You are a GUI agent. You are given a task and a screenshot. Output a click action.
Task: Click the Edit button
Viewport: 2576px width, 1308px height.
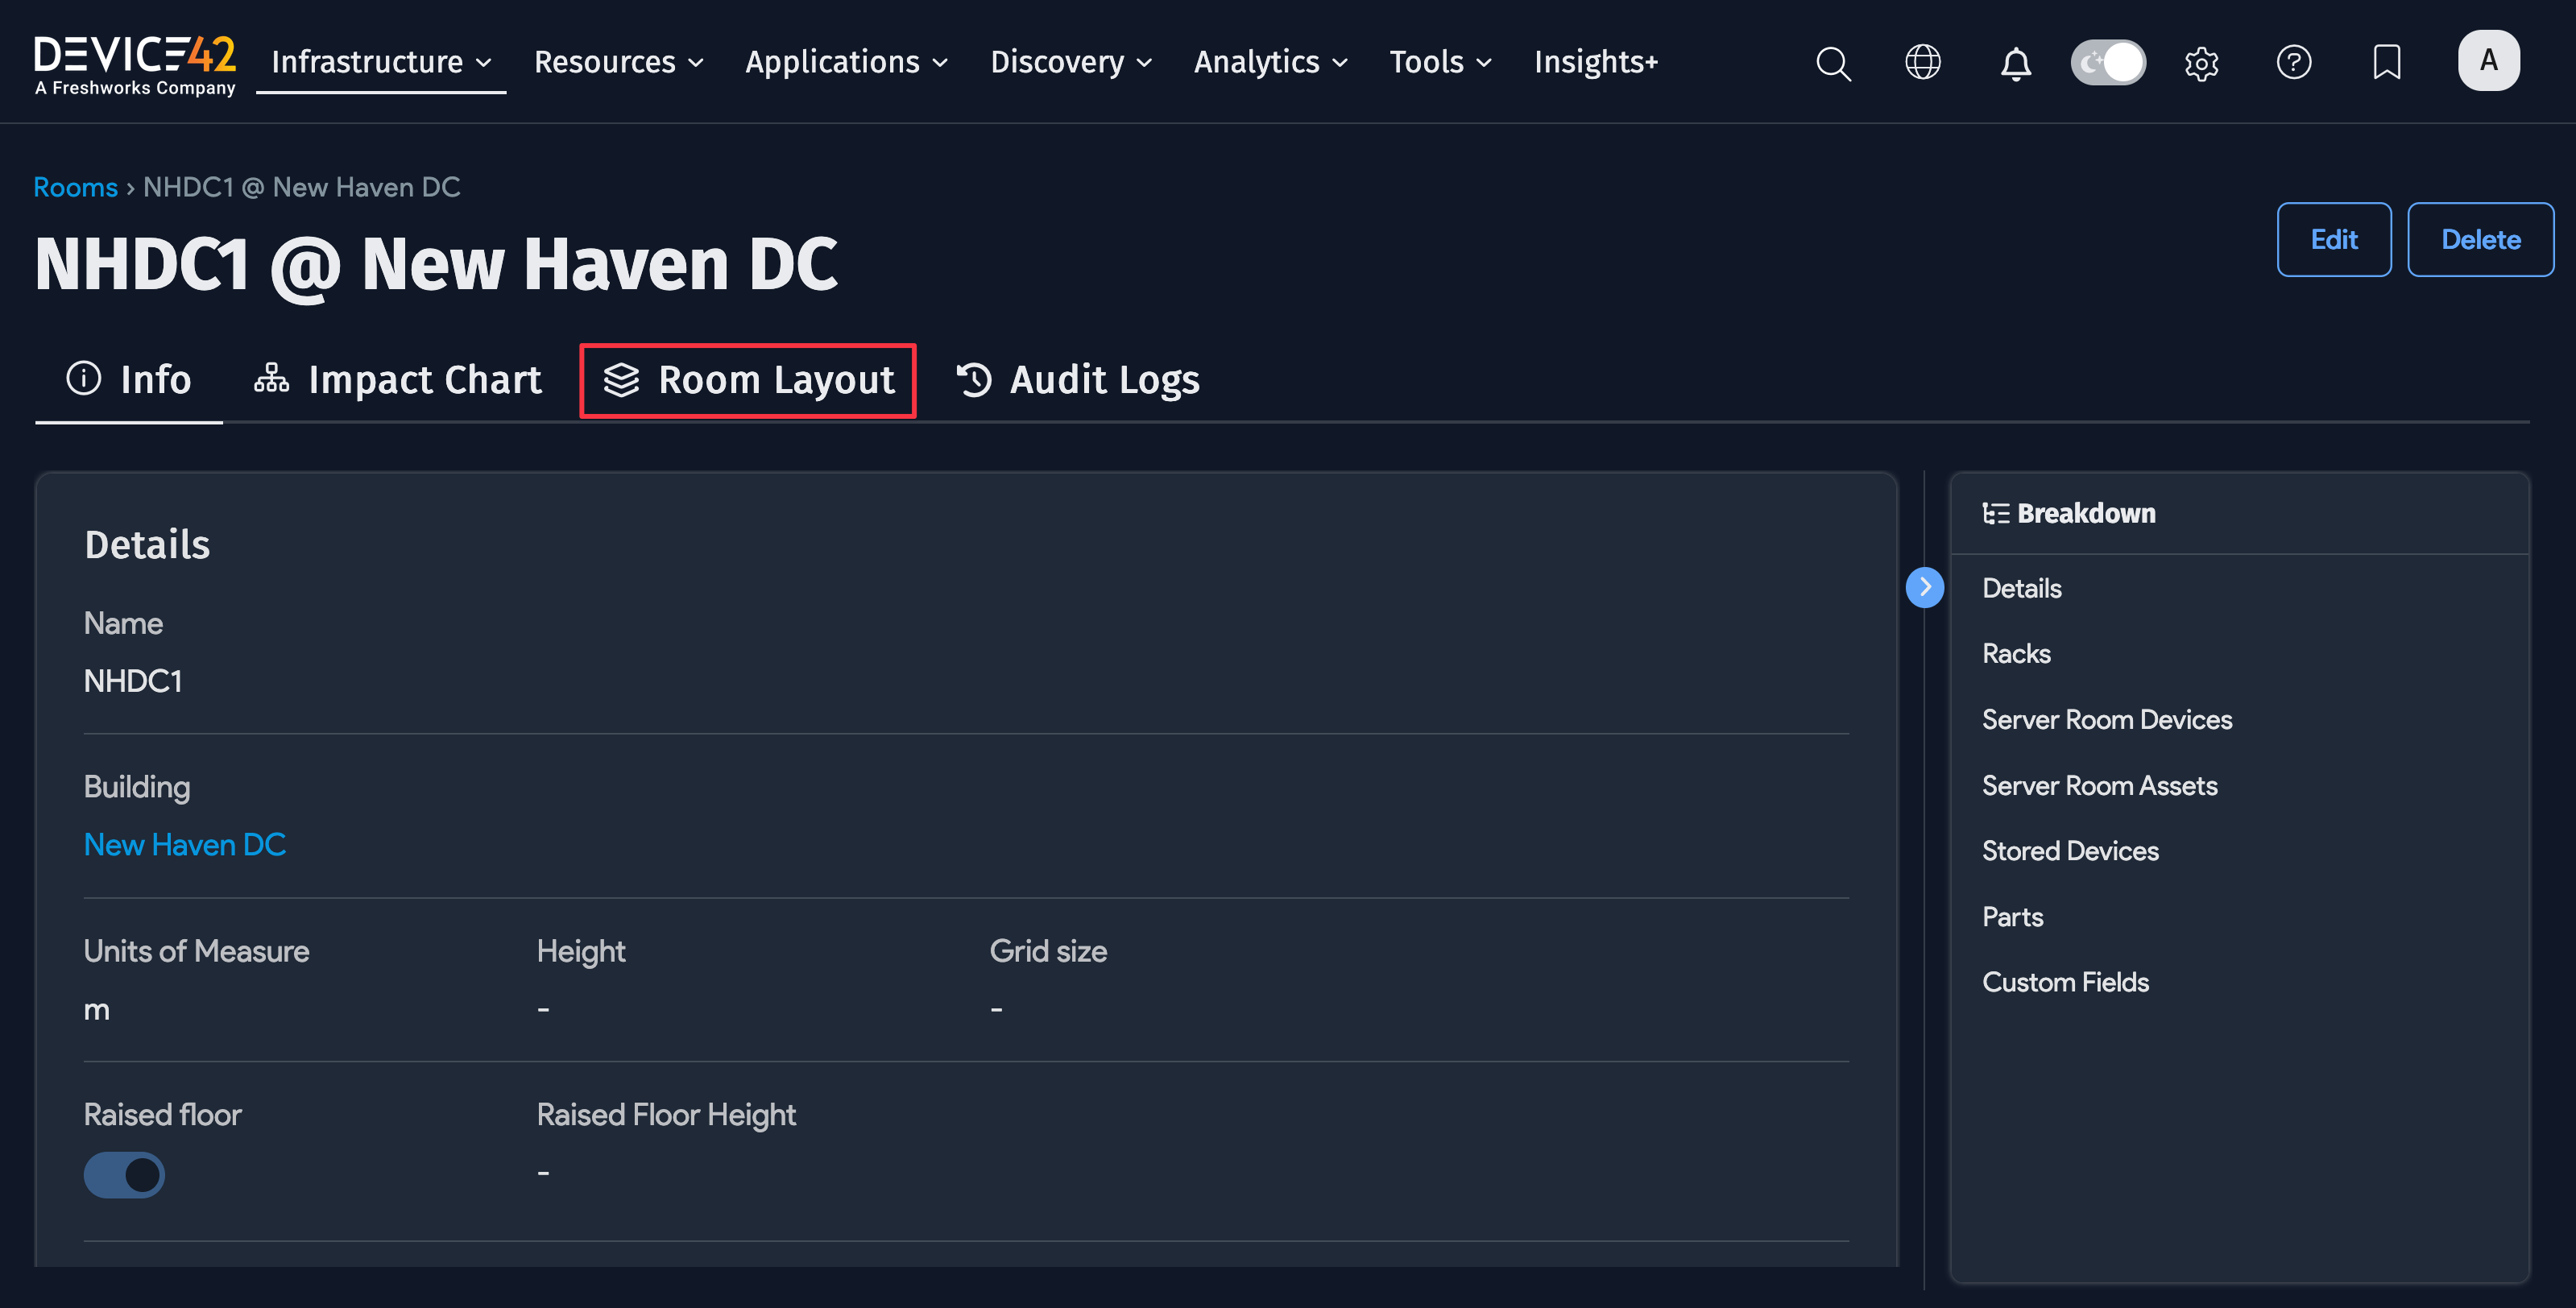pos(2334,239)
